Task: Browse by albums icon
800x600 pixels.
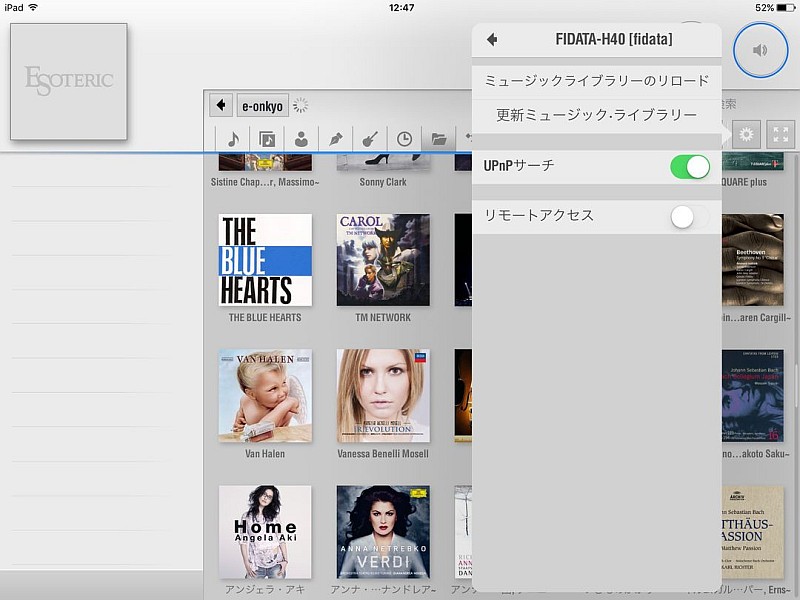Action: click(x=267, y=139)
